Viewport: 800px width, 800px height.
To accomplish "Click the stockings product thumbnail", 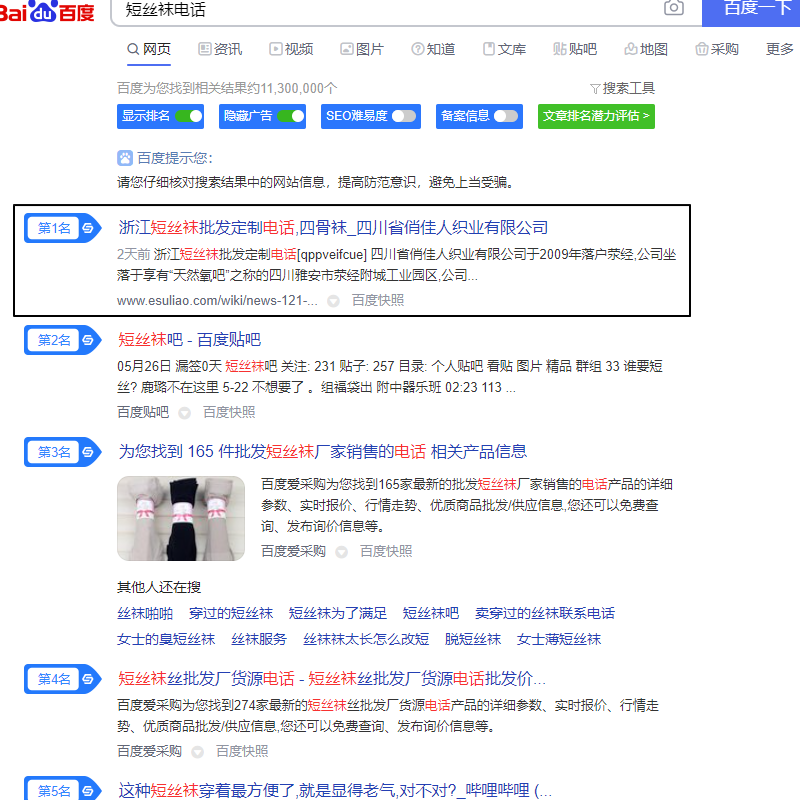I will [181, 518].
